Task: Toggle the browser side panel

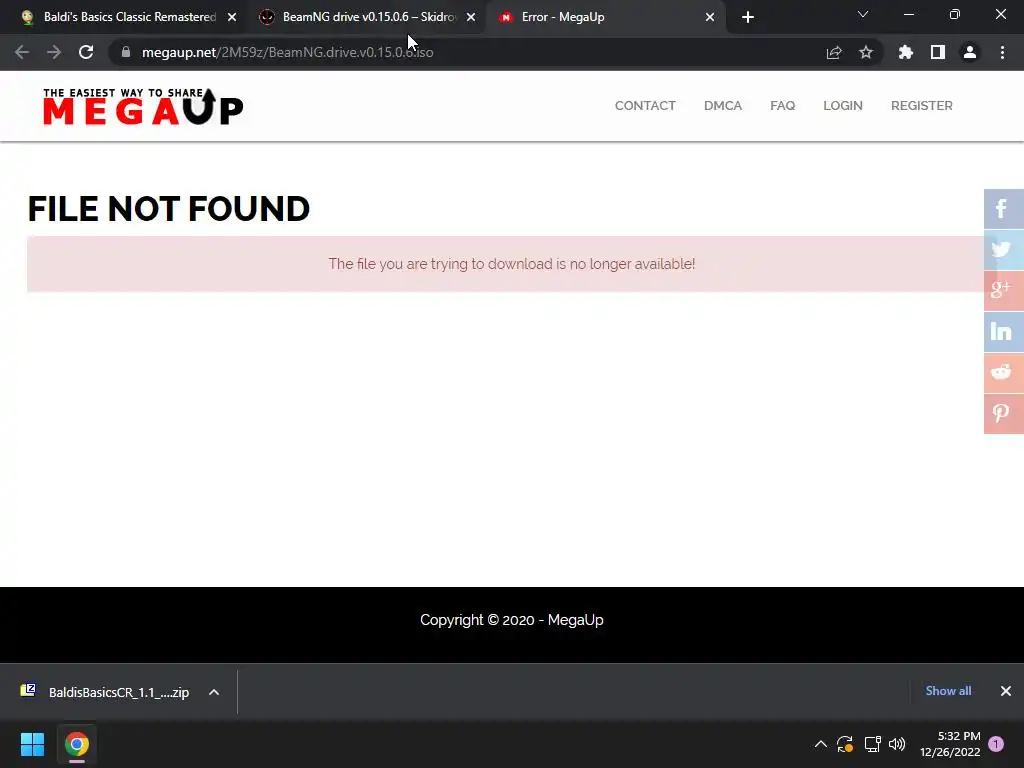Action: pyautogui.click(x=937, y=52)
